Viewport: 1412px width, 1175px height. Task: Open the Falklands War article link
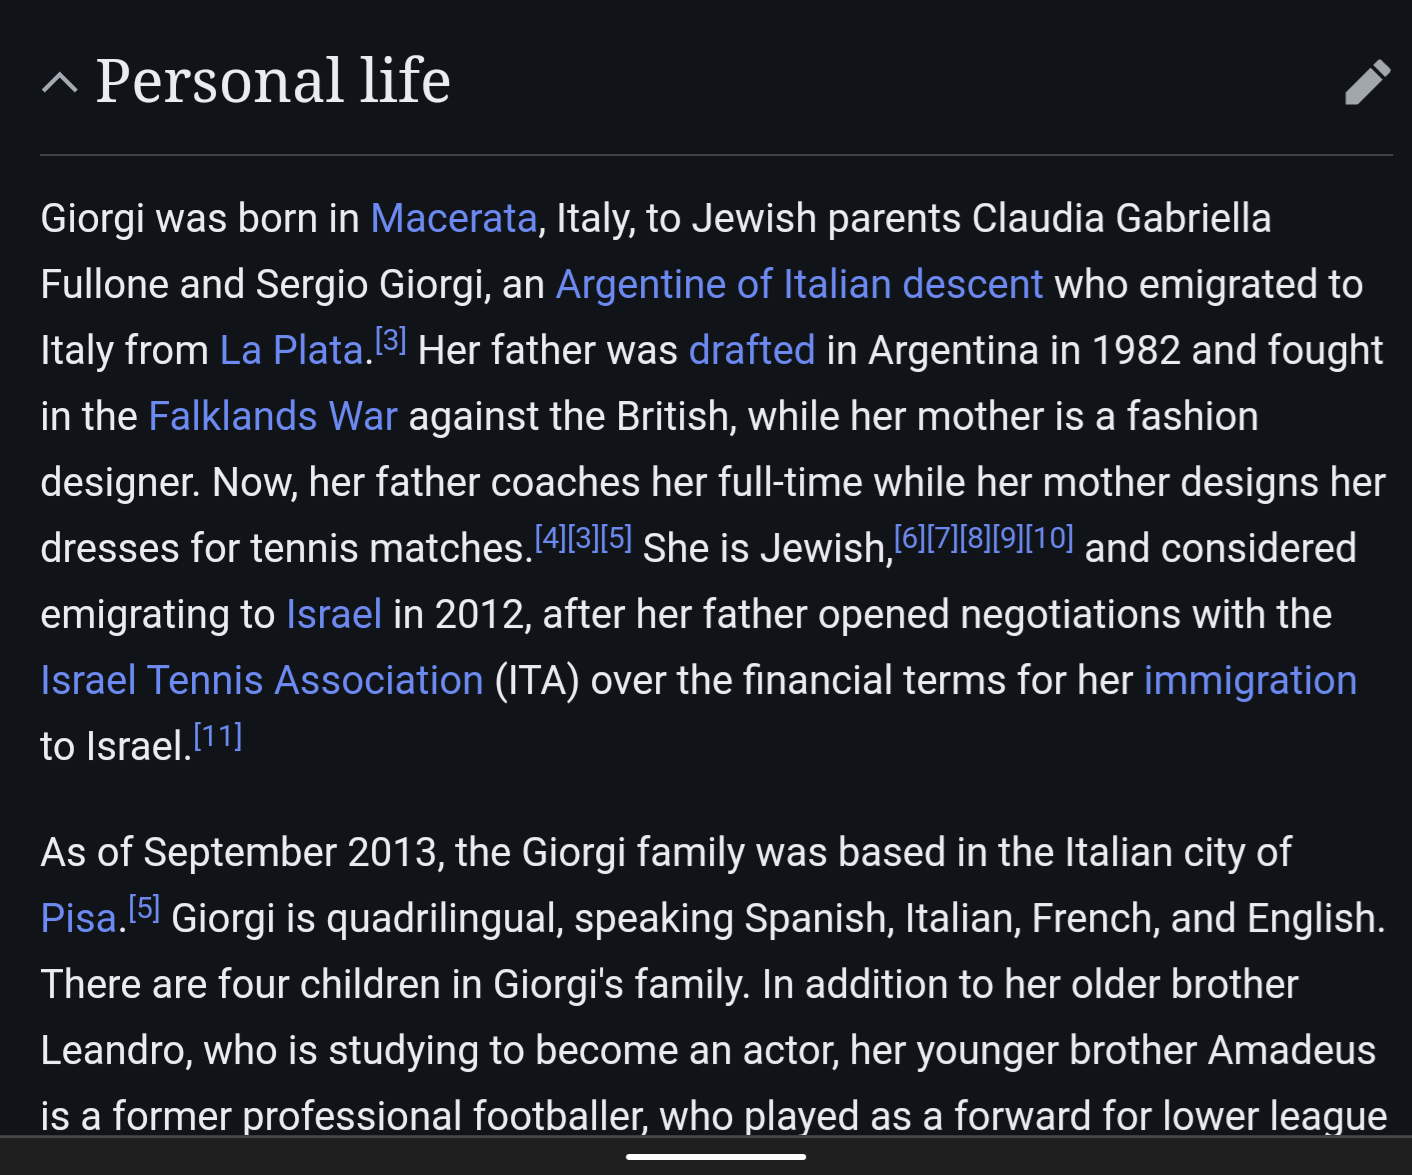pos(273,416)
